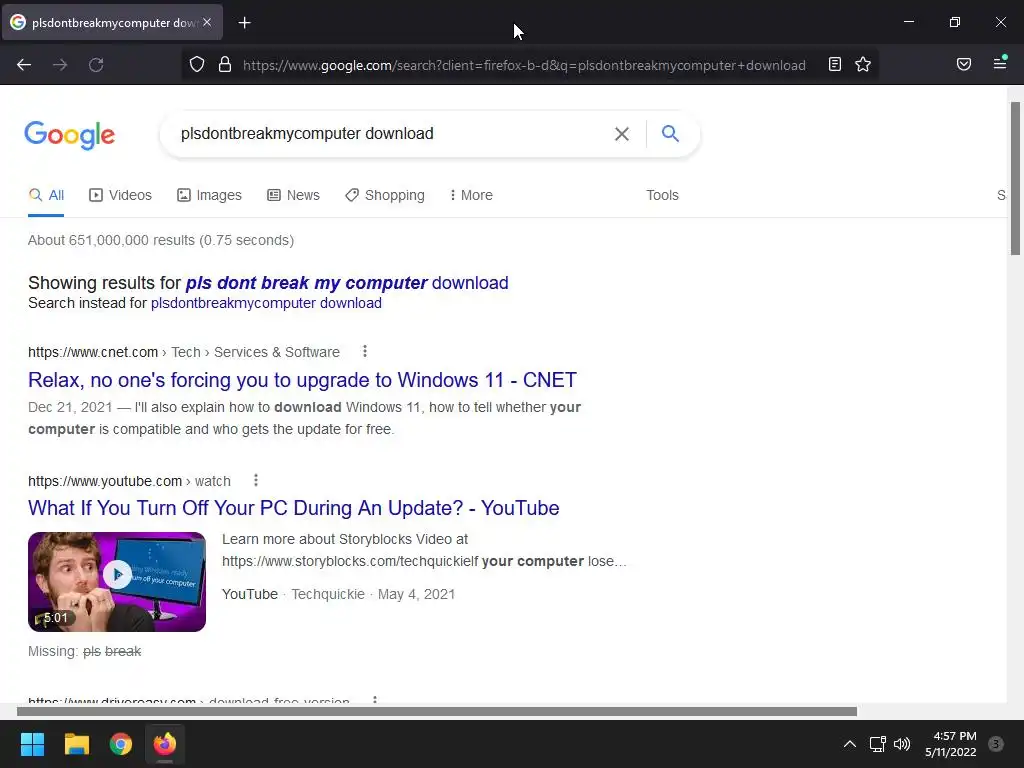
Task: Go back using the browser back arrow
Action: point(24,65)
